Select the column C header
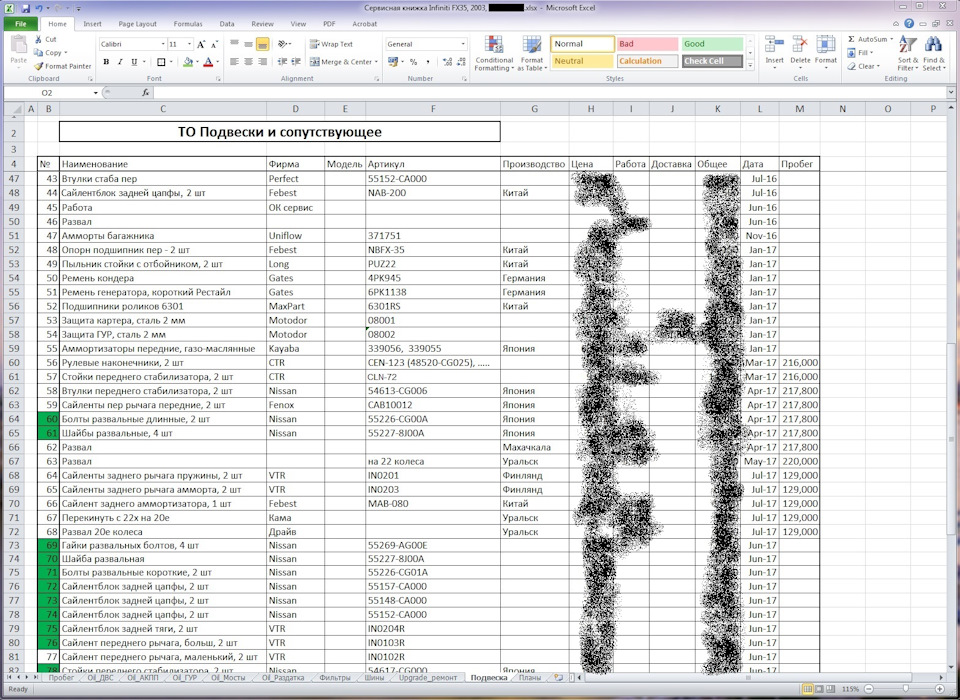 pos(162,108)
